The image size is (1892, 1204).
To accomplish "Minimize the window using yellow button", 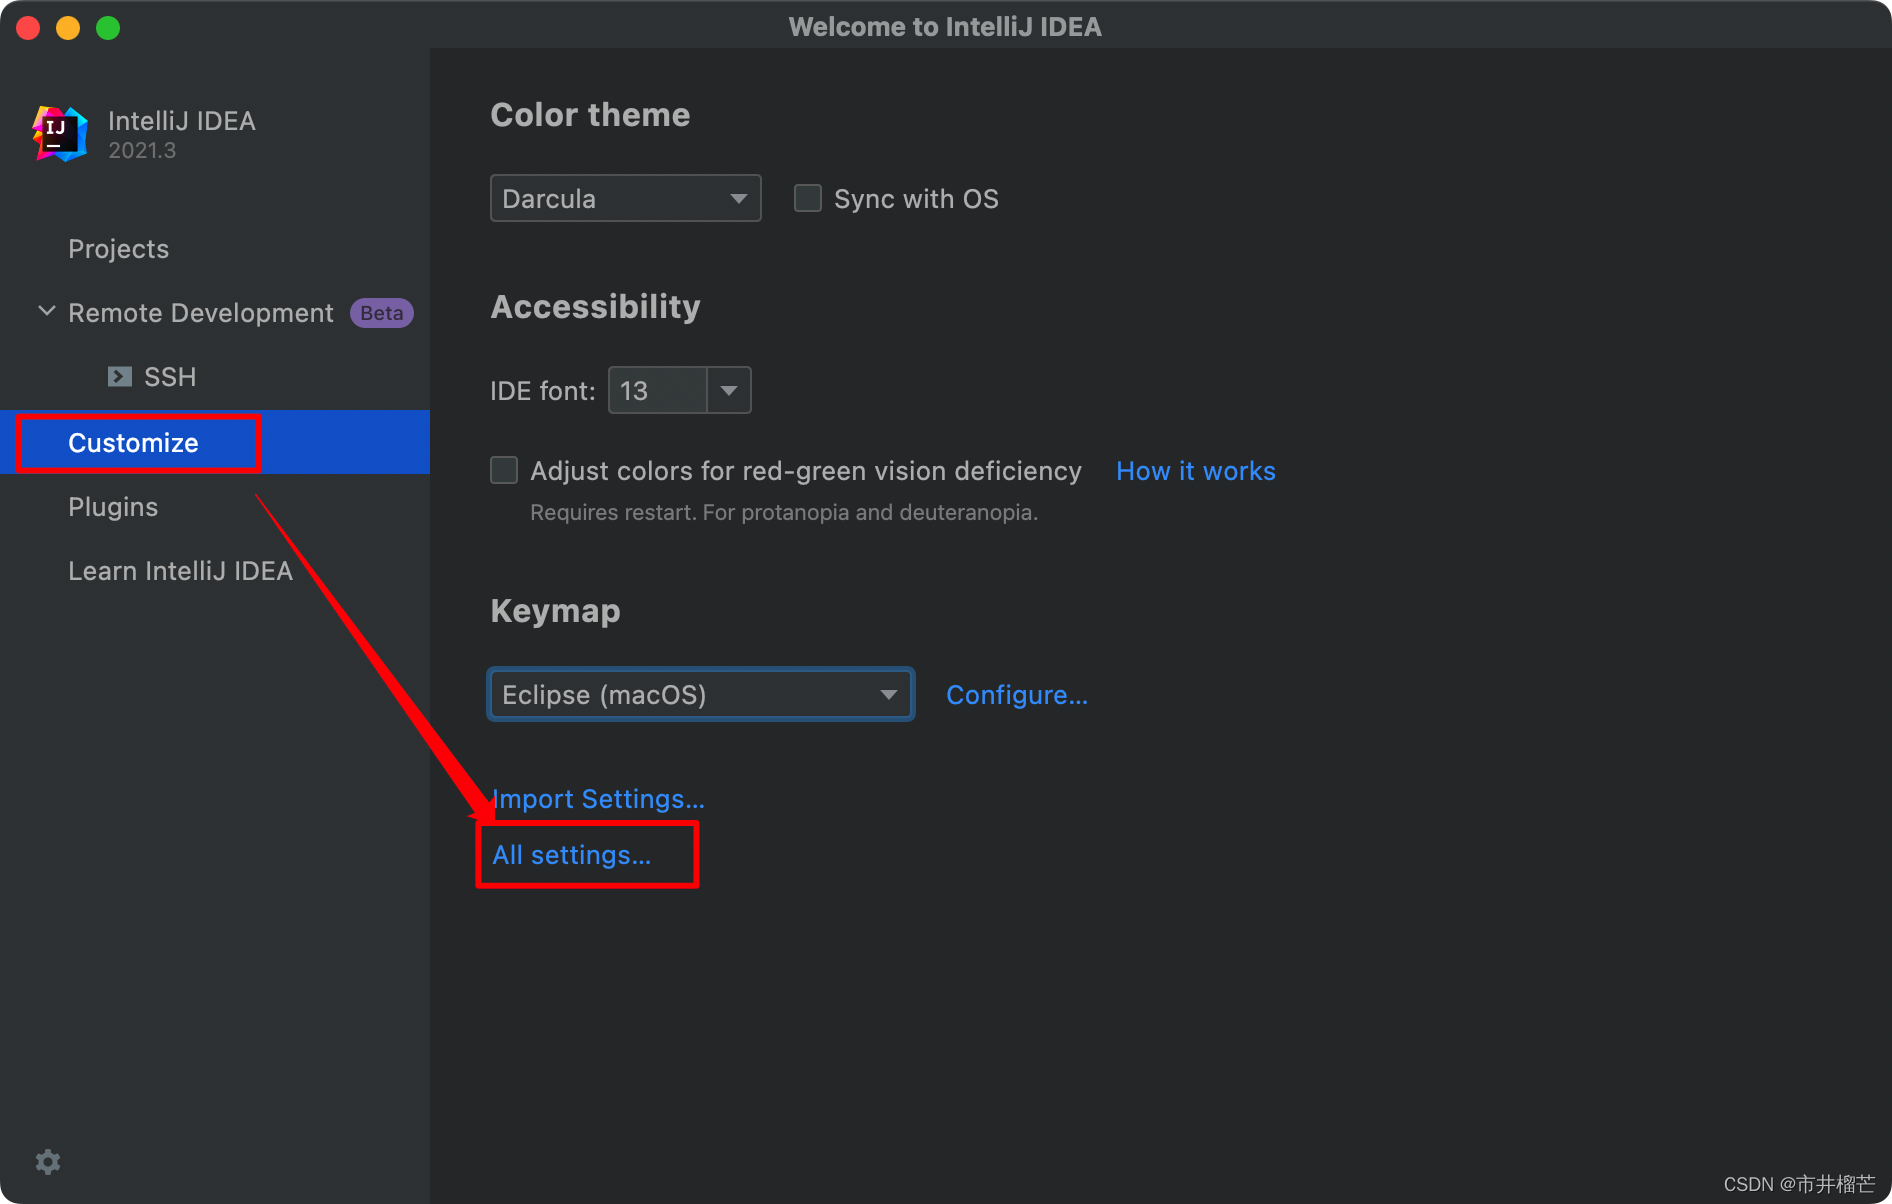I will [x=68, y=28].
